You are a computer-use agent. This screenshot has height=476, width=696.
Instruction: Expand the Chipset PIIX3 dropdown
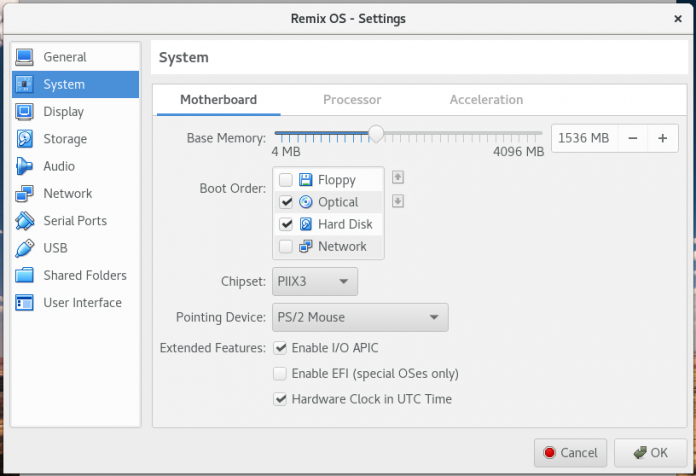(315, 282)
